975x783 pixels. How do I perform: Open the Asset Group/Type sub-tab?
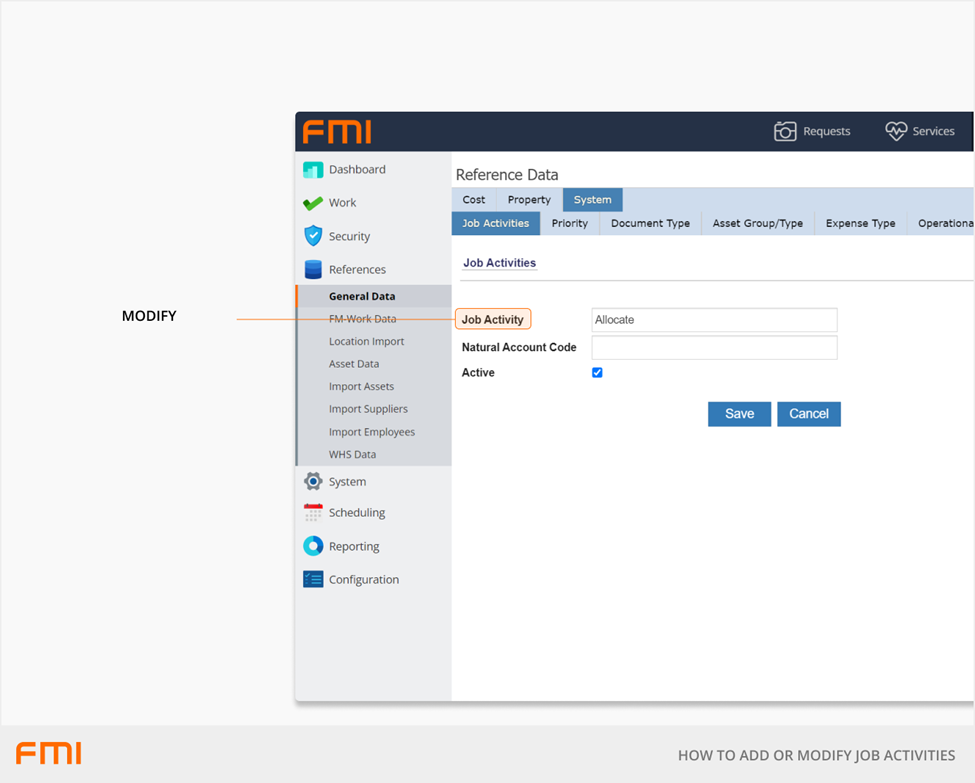[x=757, y=223]
